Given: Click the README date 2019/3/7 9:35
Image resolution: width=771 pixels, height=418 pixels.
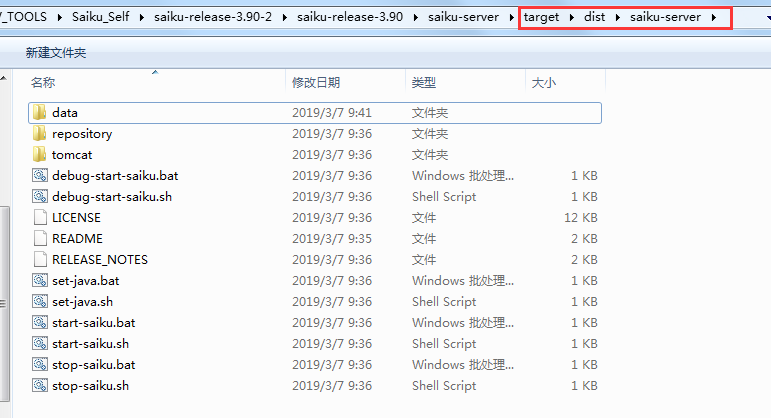Looking at the screenshot, I should [332, 239].
